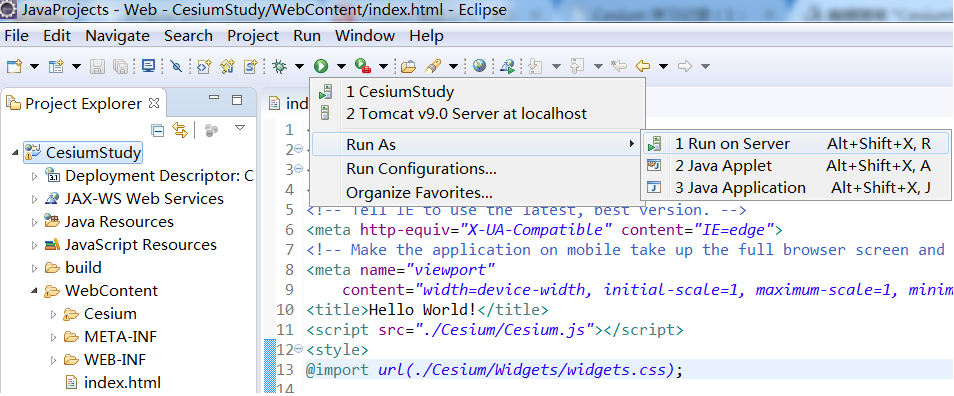The height and width of the screenshot is (396, 954).
Task: Go to Last Edit Location icon
Action: [619, 66]
